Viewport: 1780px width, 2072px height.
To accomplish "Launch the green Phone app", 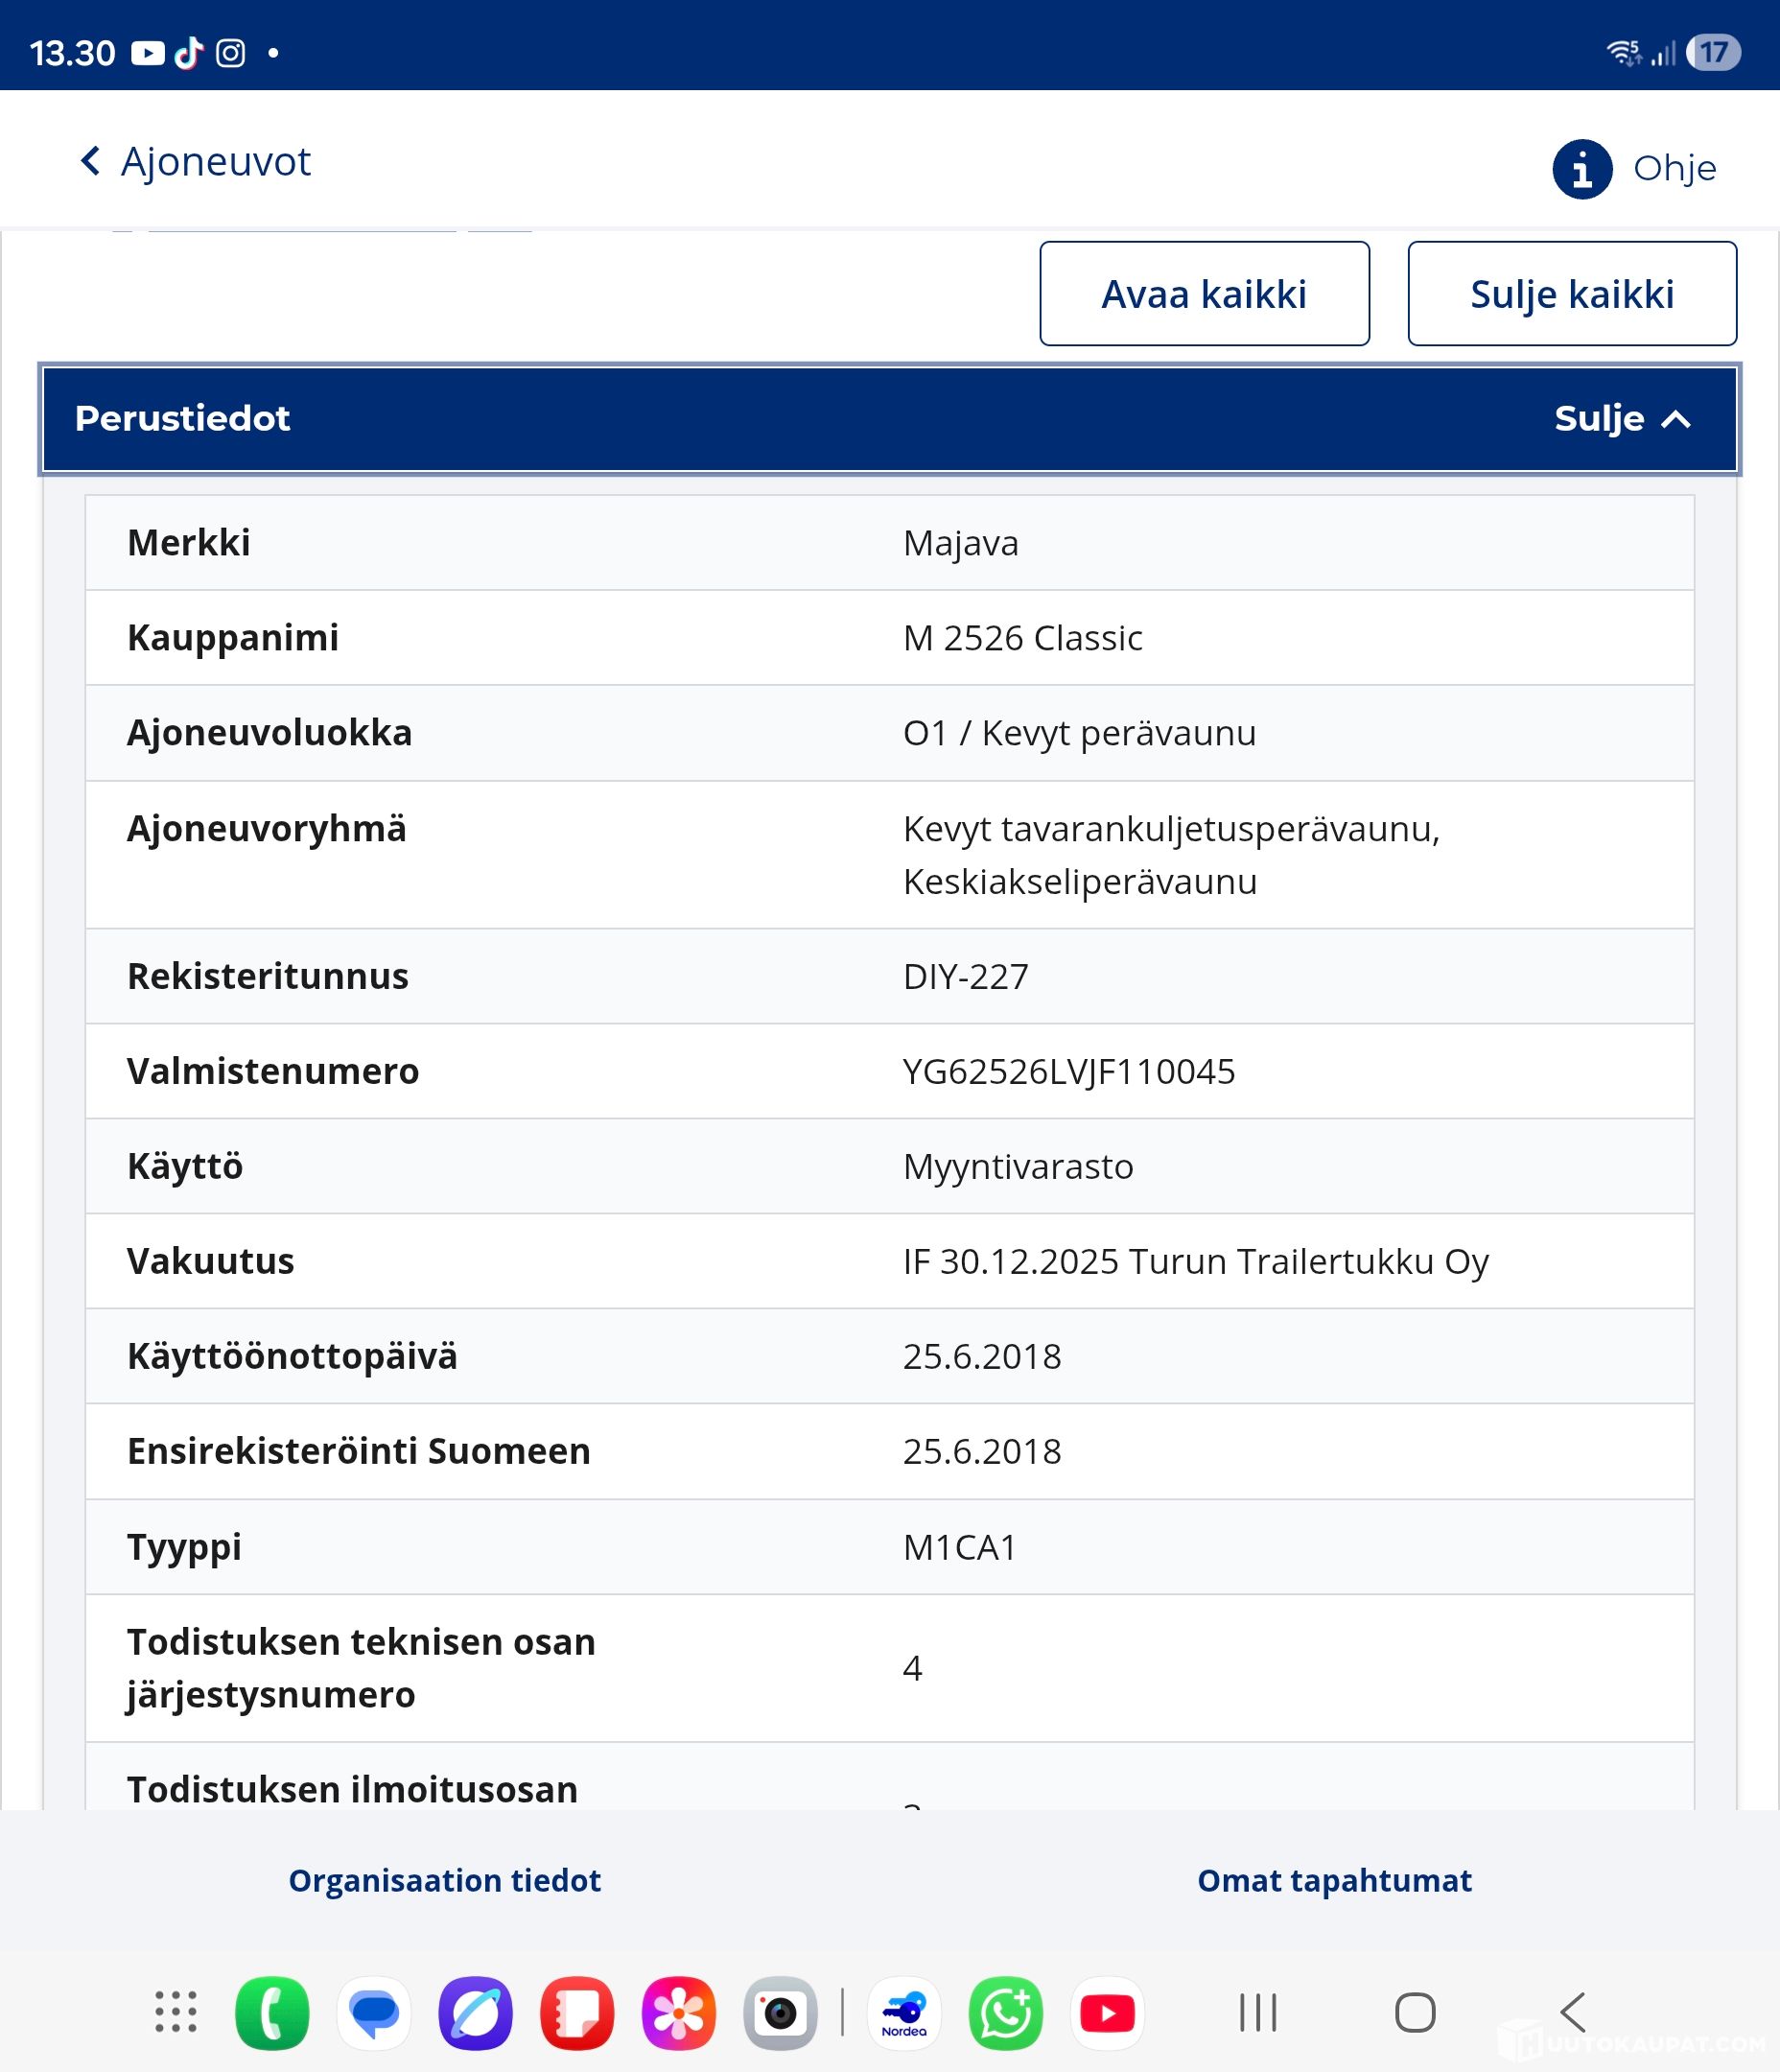I will coord(272,2012).
